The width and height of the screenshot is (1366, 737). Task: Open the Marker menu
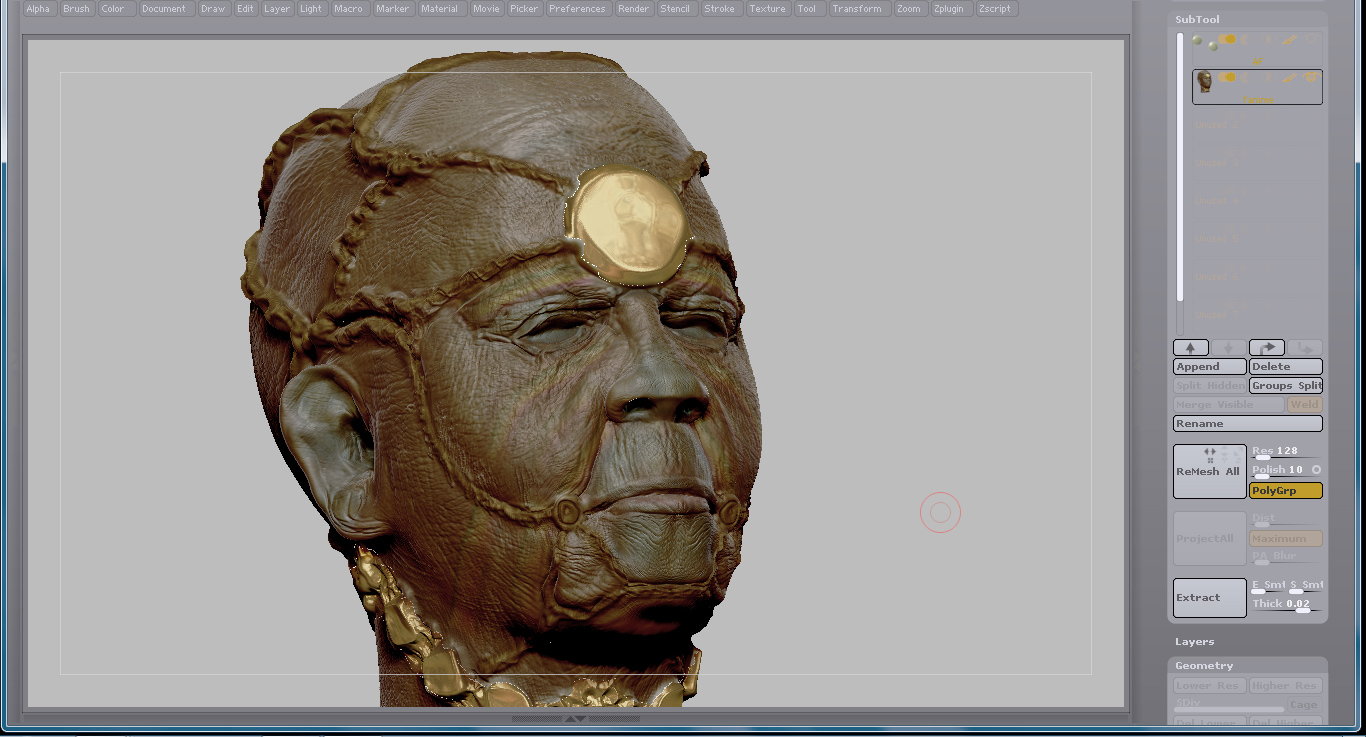(x=393, y=9)
